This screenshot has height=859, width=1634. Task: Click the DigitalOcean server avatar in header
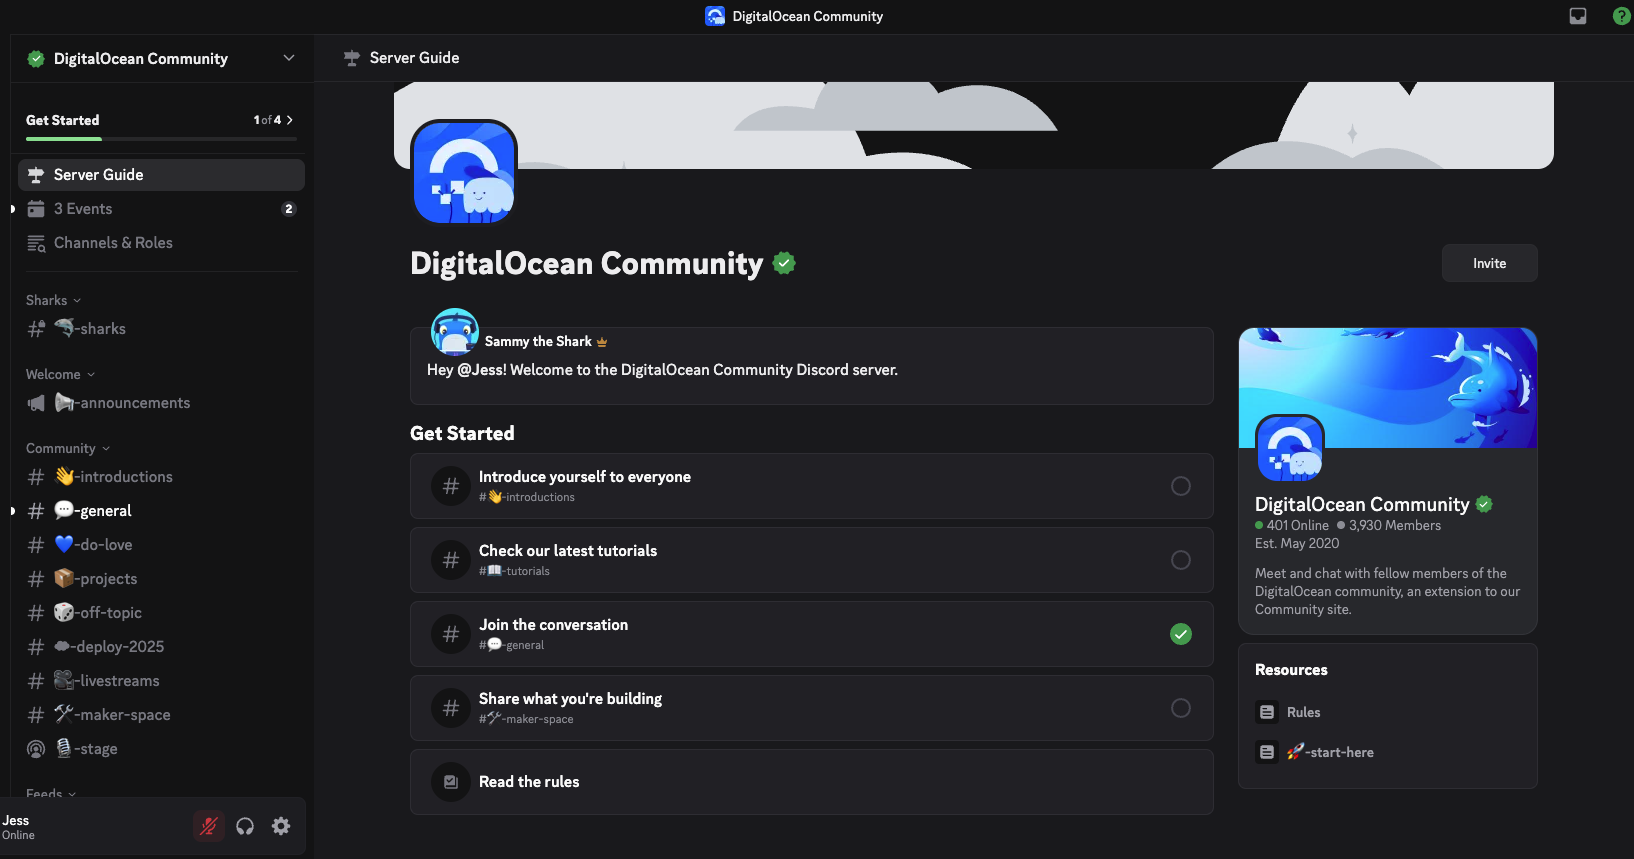464,172
